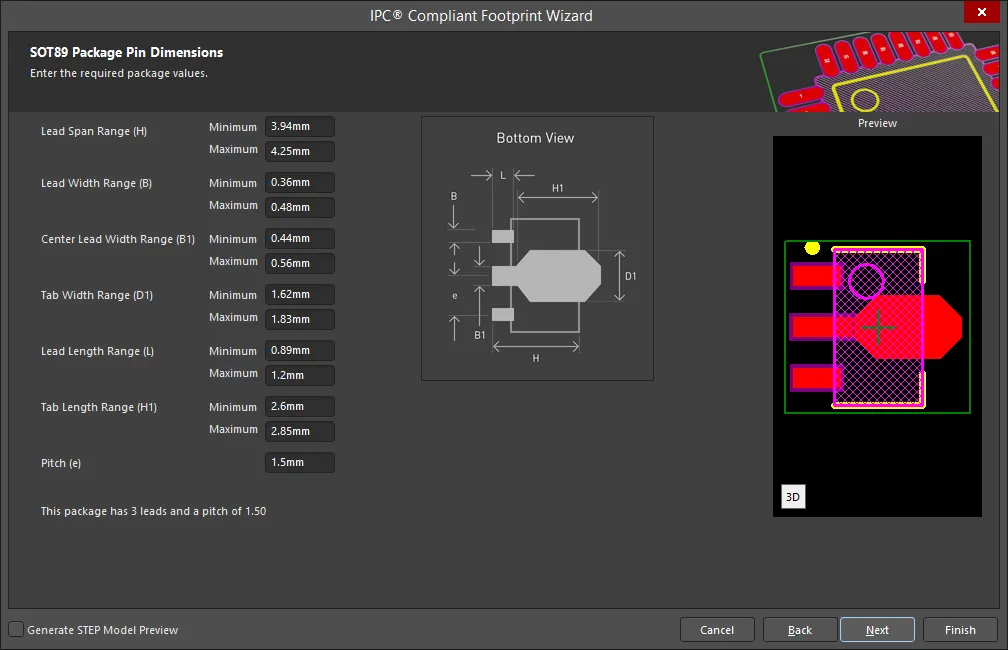Edit Lead Span Range maximum field

(300, 151)
